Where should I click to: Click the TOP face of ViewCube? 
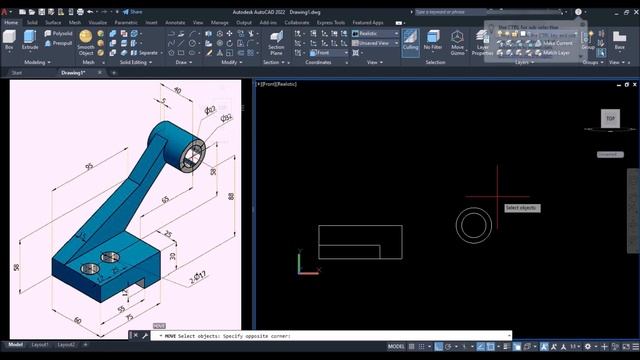(610, 118)
